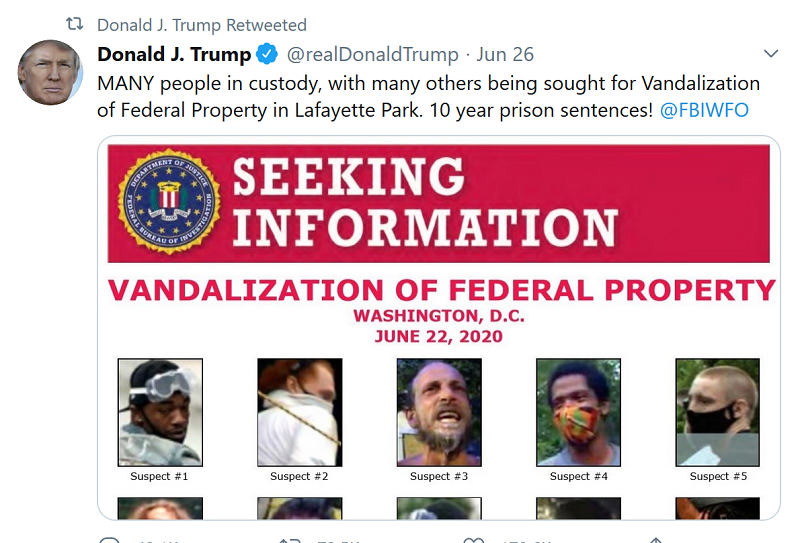The width and height of the screenshot is (800, 543).
Task: Click the red Seeking Information banner
Action: 500,204
